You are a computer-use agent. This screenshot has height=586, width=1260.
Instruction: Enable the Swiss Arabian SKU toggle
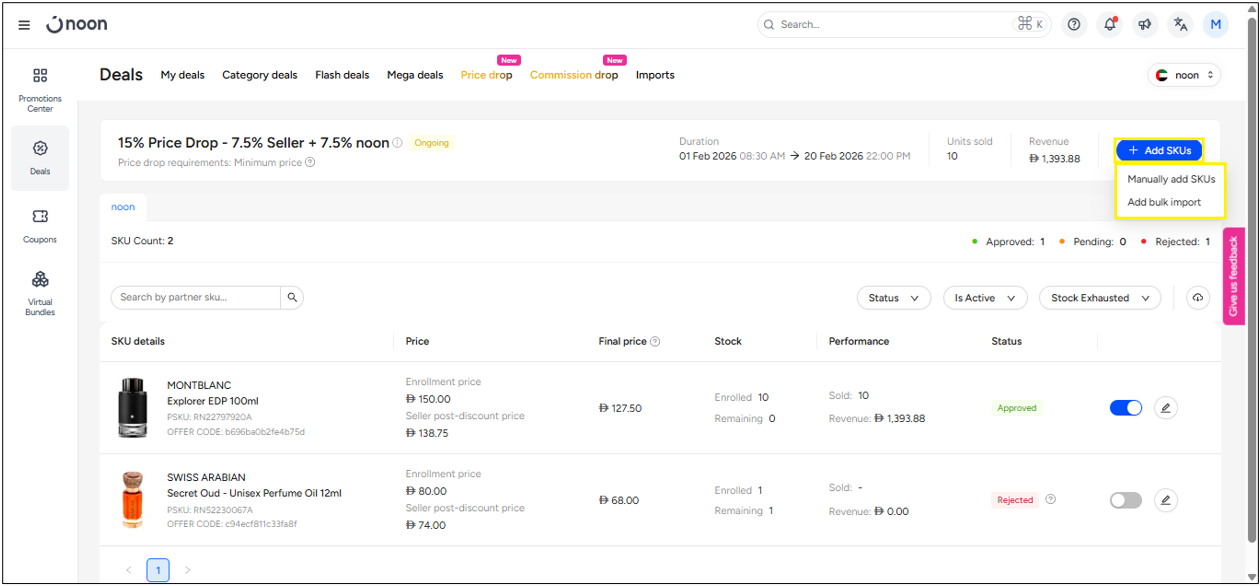point(1126,500)
